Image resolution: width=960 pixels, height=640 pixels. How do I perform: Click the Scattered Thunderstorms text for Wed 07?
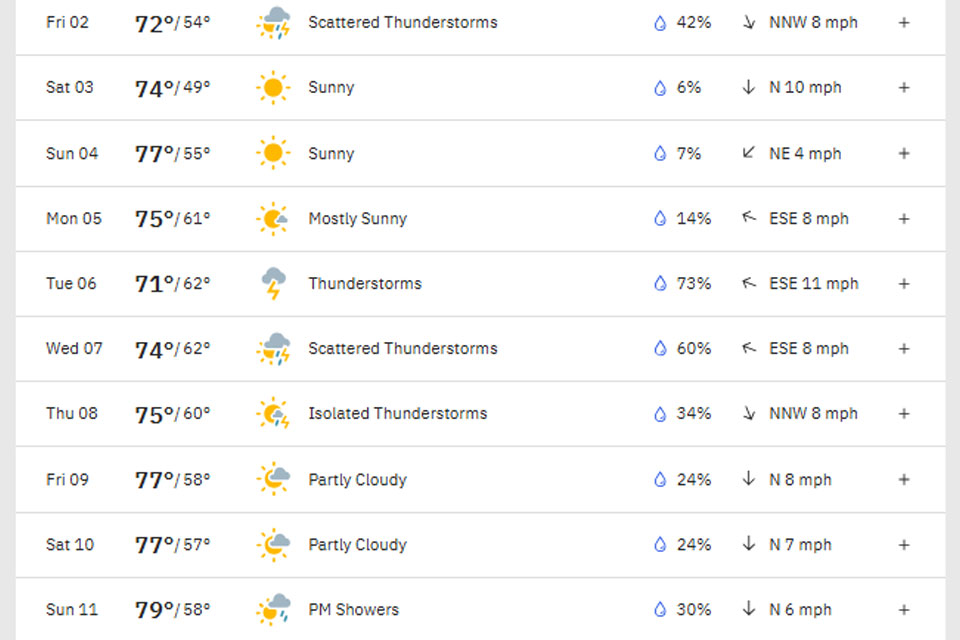pos(402,349)
